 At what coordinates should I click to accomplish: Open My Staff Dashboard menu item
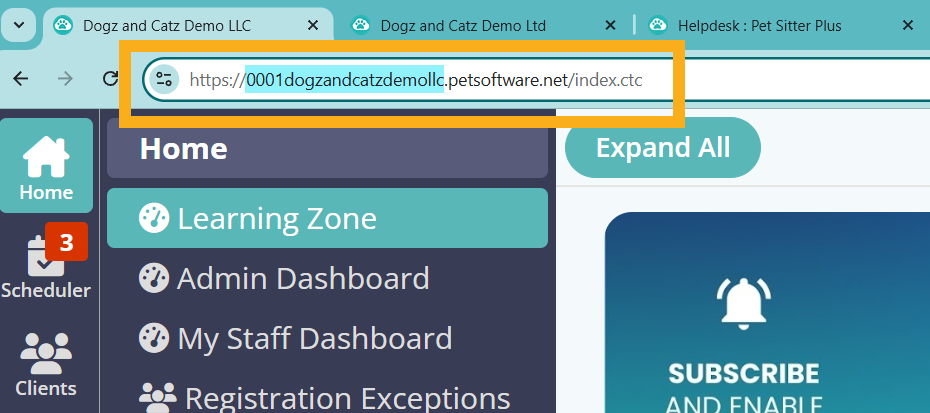pos(327,338)
